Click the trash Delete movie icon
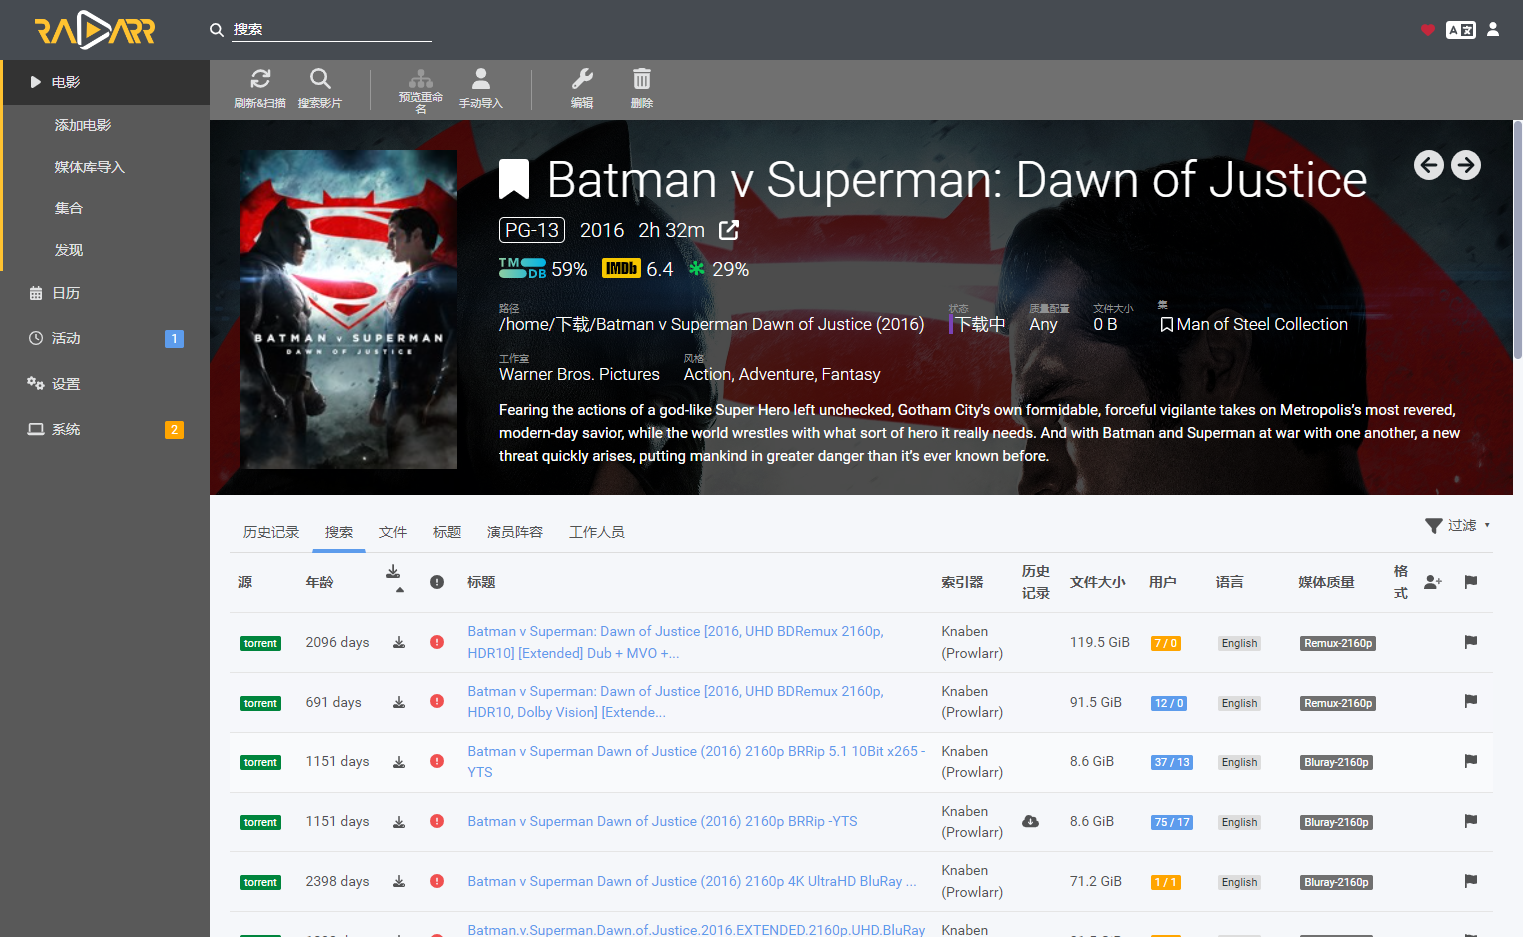 pyautogui.click(x=642, y=79)
